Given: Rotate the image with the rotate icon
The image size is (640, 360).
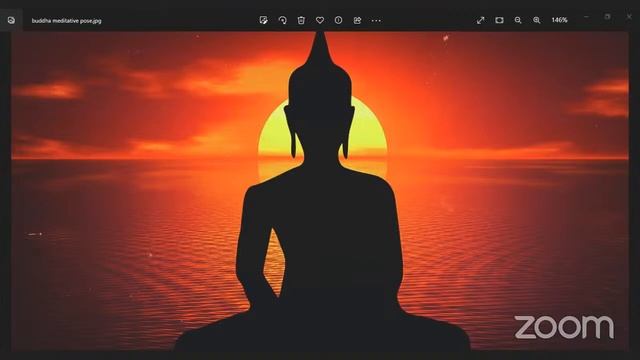Looking at the screenshot, I should (x=282, y=20).
